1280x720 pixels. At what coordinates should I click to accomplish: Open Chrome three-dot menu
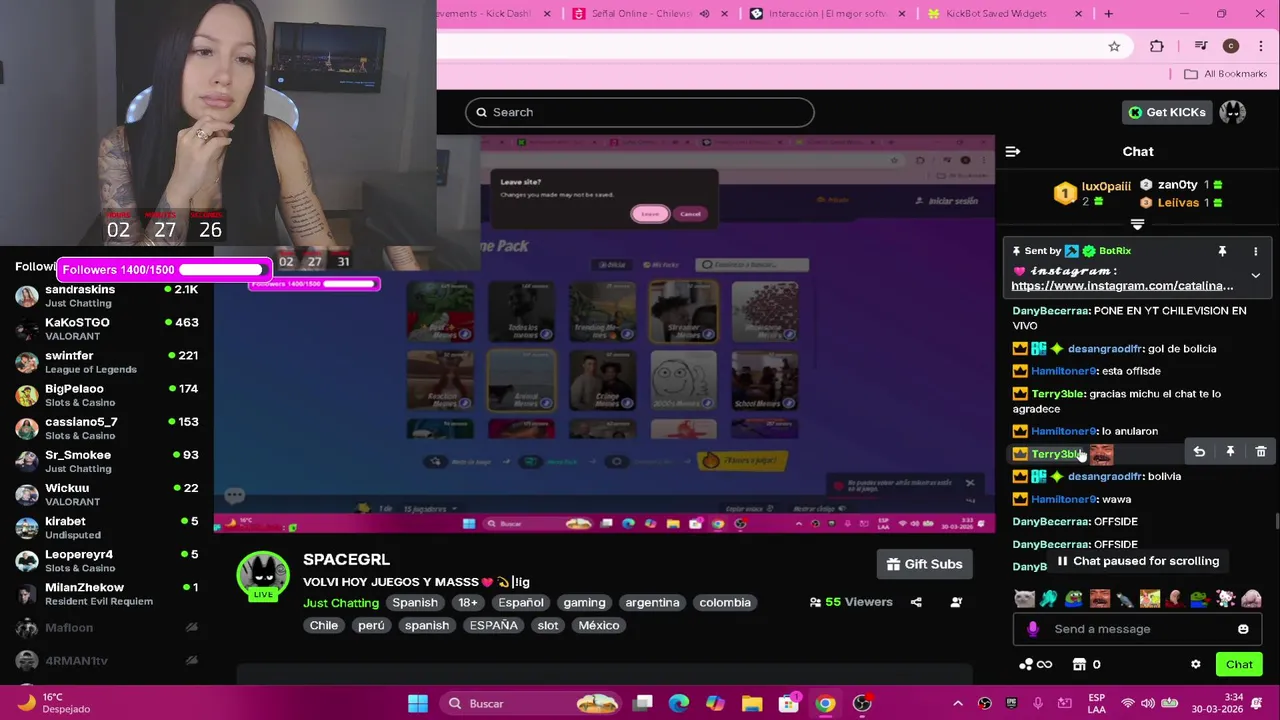[1260, 46]
